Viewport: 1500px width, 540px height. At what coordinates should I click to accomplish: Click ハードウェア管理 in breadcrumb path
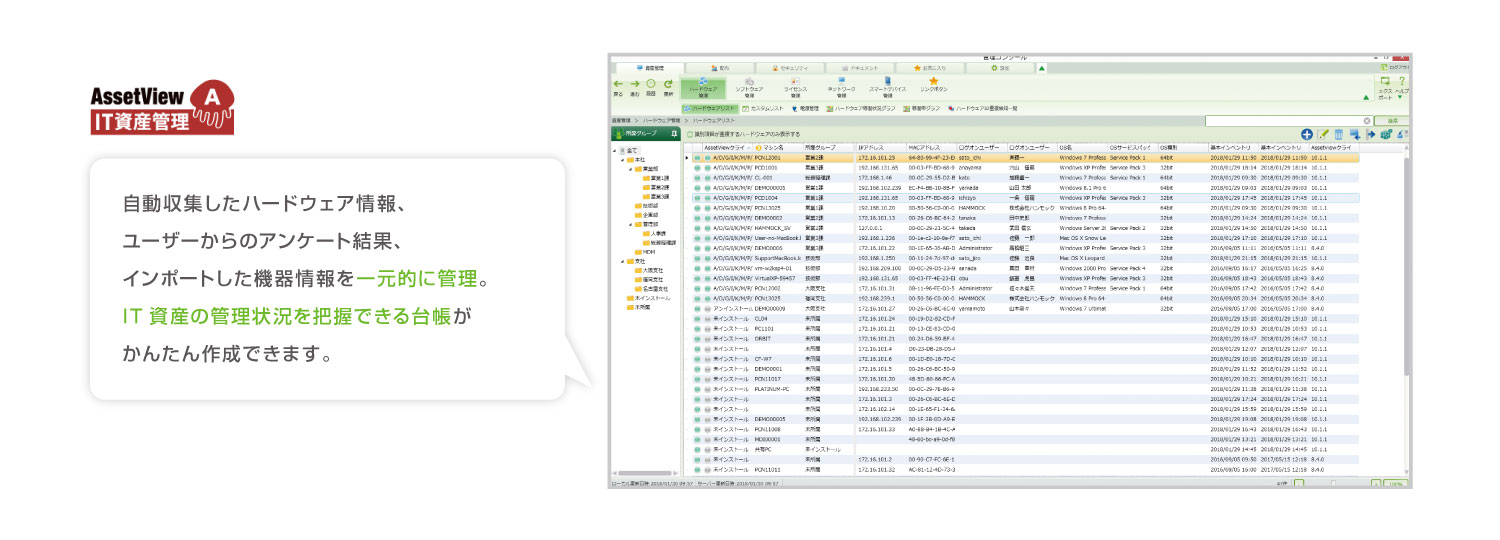point(663,120)
